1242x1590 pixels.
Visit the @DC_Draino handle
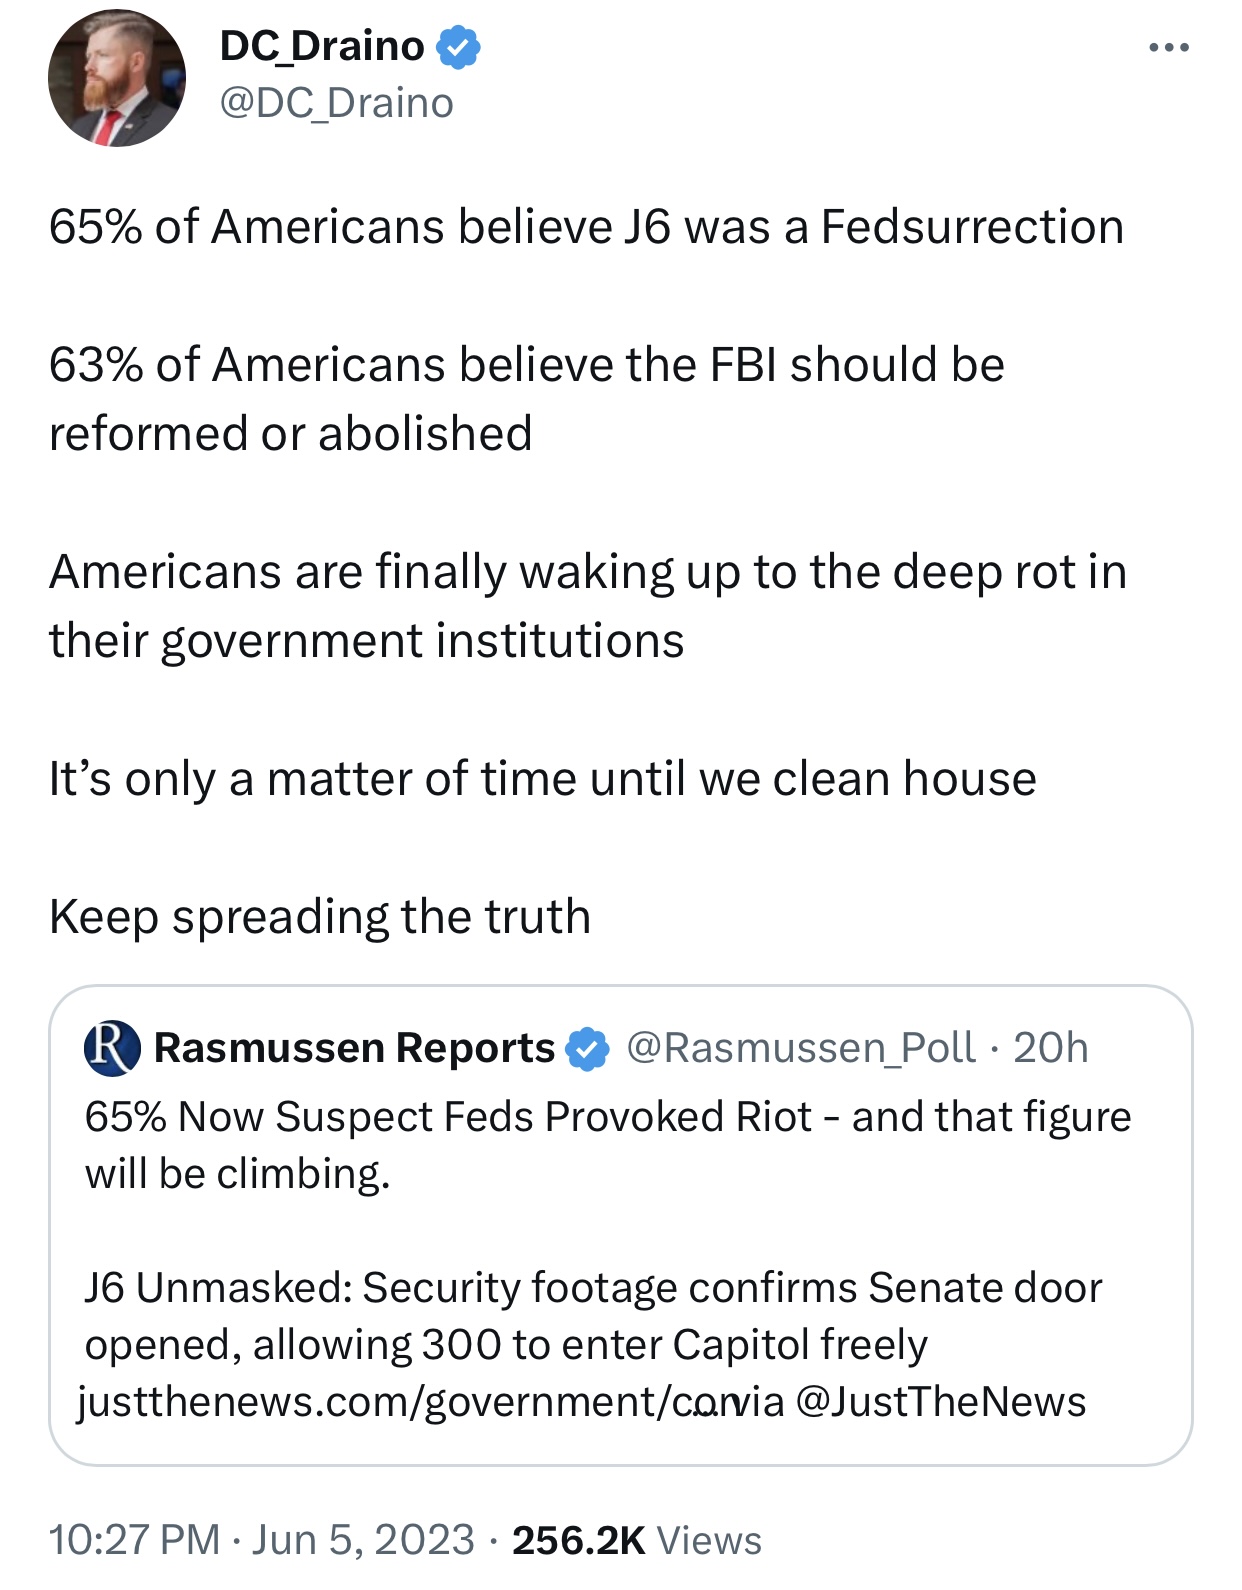(x=336, y=103)
